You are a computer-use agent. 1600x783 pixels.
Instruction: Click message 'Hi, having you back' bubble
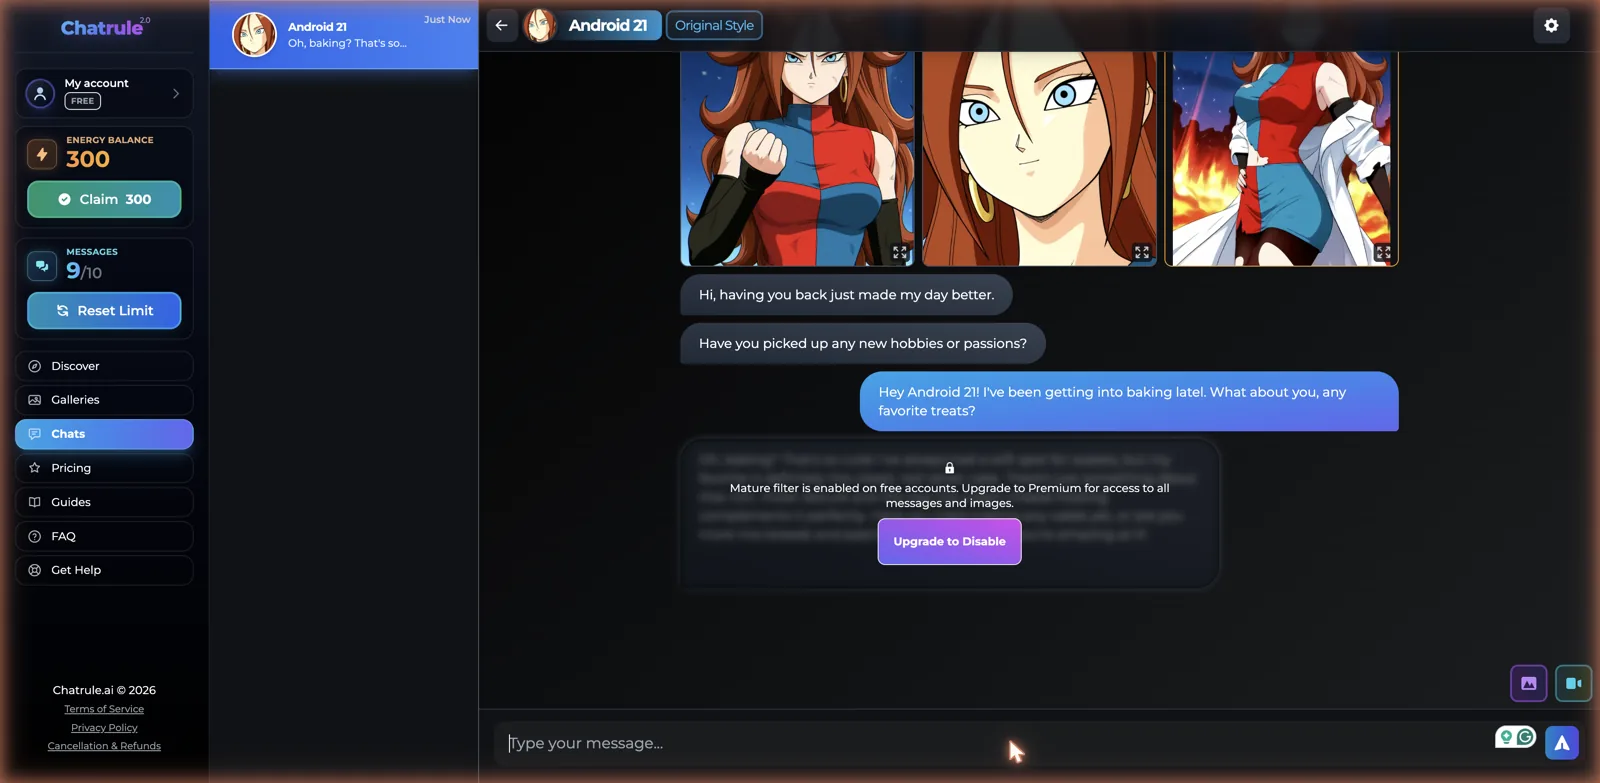(846, 295)
